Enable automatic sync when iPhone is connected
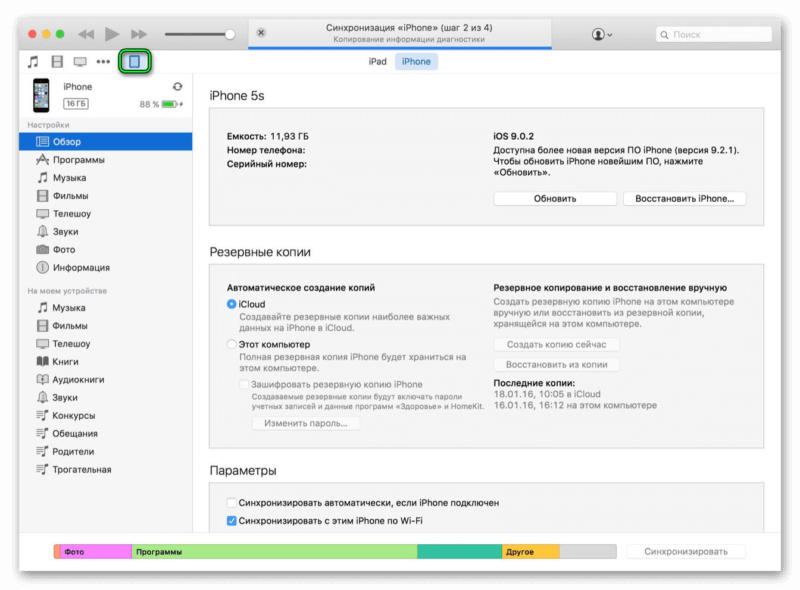Screen dimensions: 800x590 pos(232,503)
